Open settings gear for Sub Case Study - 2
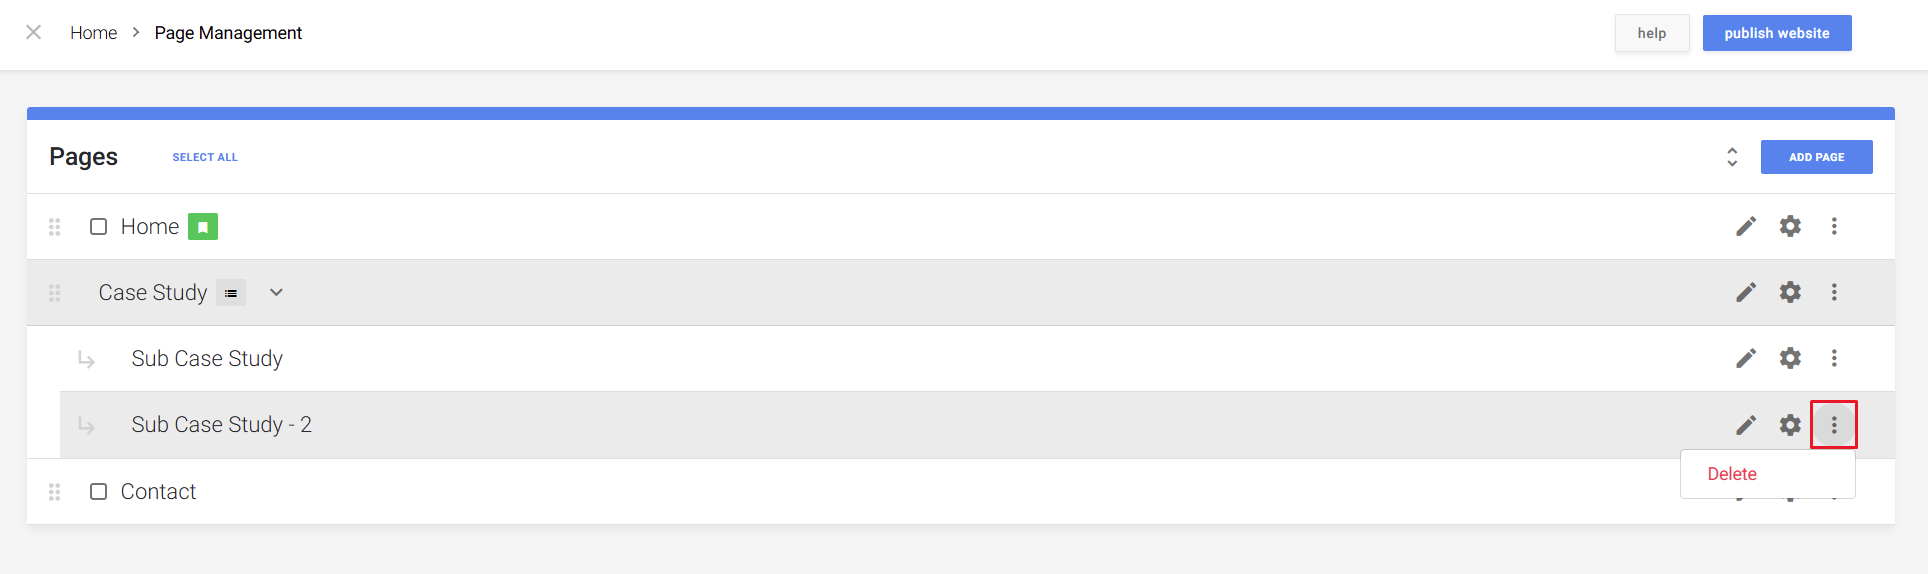Viewport: 1928px width, 574px height. click(x=1790, y=425)
